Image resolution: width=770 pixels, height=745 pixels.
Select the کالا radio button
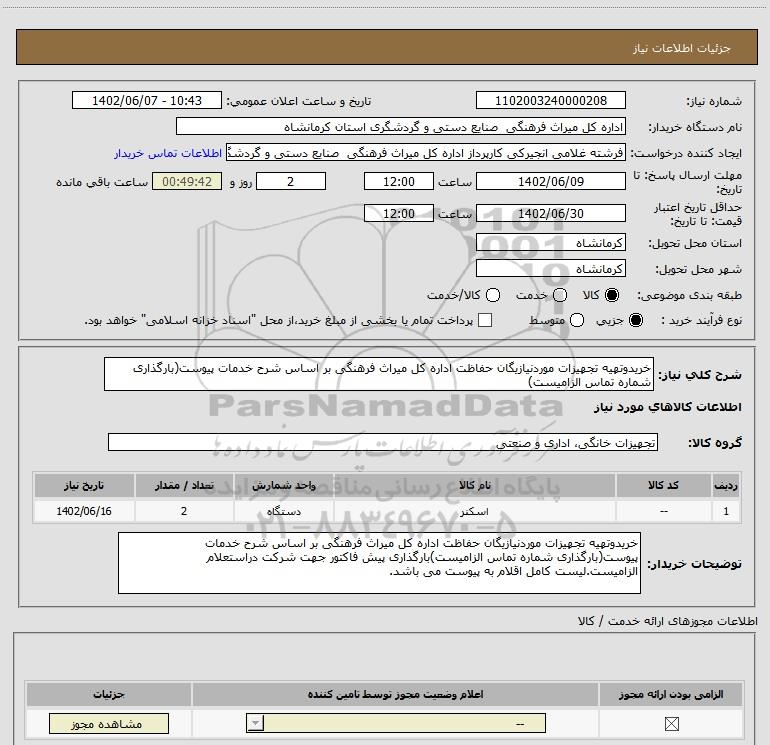(612, 295)
